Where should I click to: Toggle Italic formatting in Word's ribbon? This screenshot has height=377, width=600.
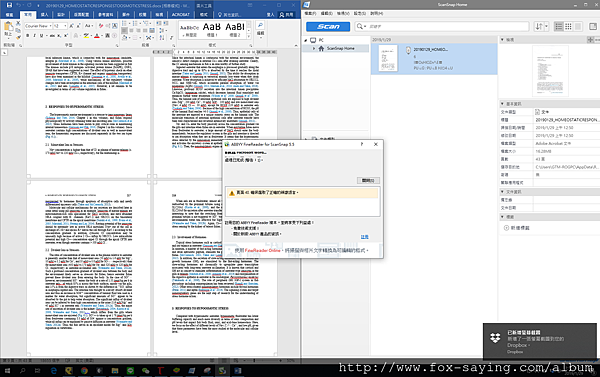[34, 36]
